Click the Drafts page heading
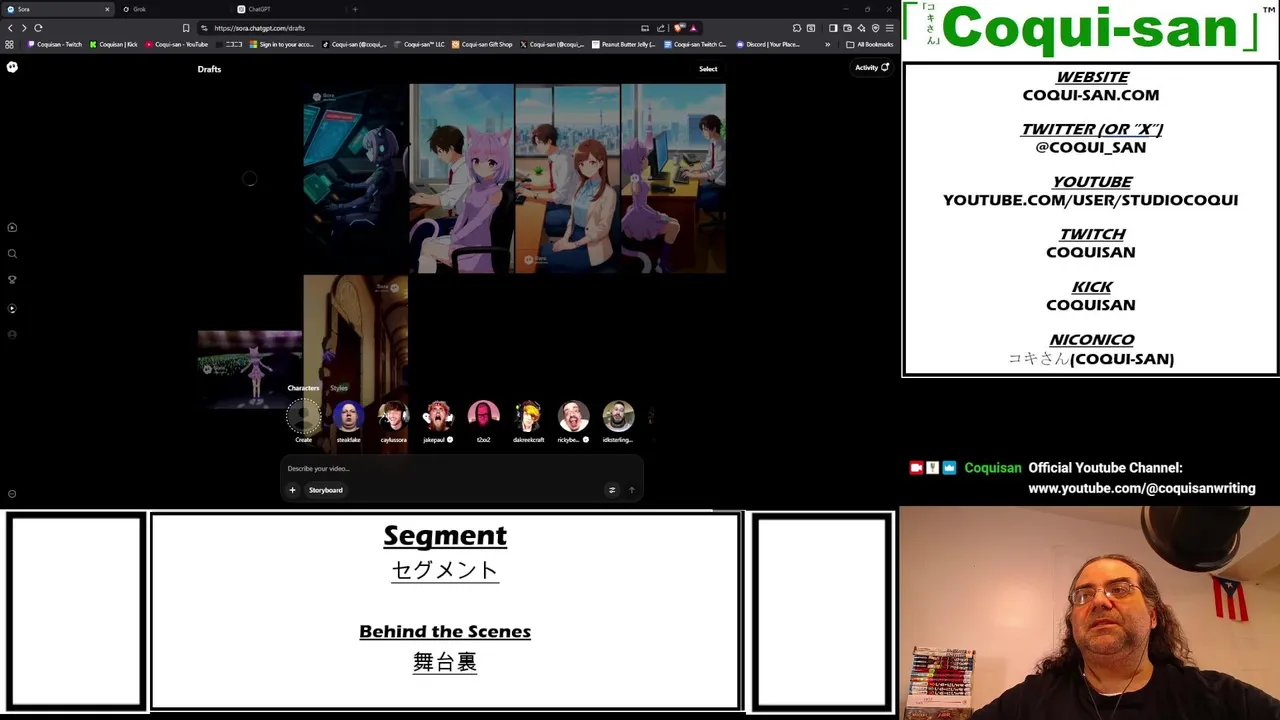The image size is (1280, 720). [209, 69]
